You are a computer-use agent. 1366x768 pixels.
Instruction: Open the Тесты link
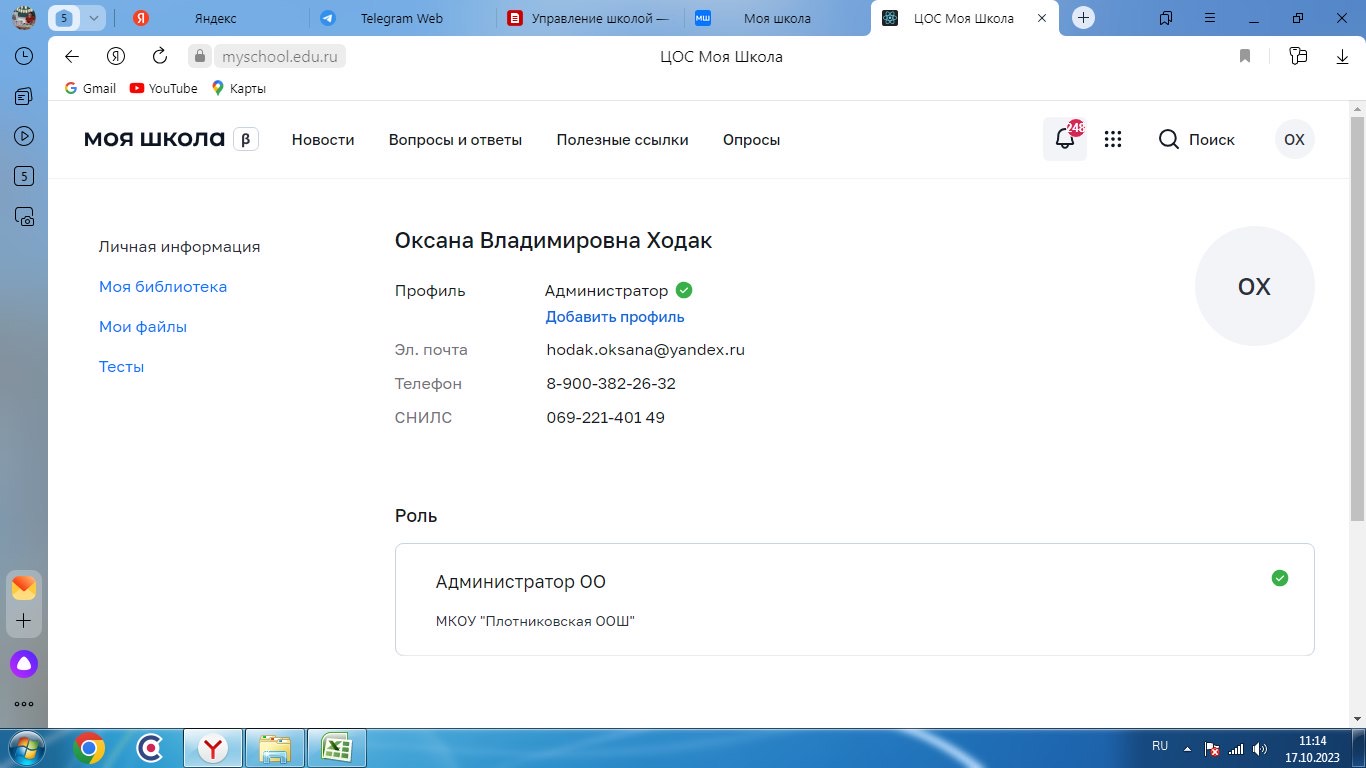pyautogui.click(x=121, y=367)
